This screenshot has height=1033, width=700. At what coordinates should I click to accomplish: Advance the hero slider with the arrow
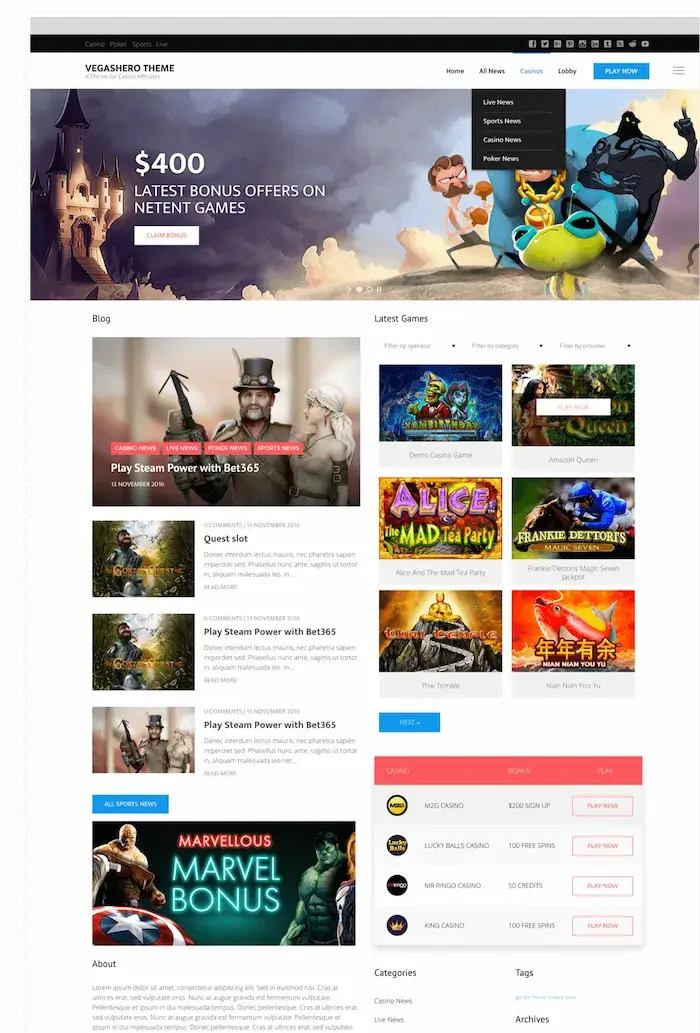click(x=349, y=289)
